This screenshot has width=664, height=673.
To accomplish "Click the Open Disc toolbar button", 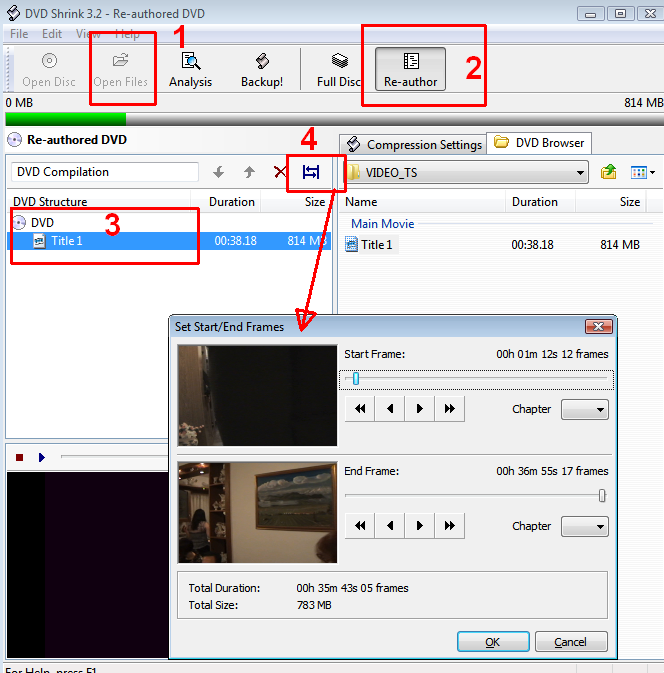I will pyautogui.click(x=49, y=70).
